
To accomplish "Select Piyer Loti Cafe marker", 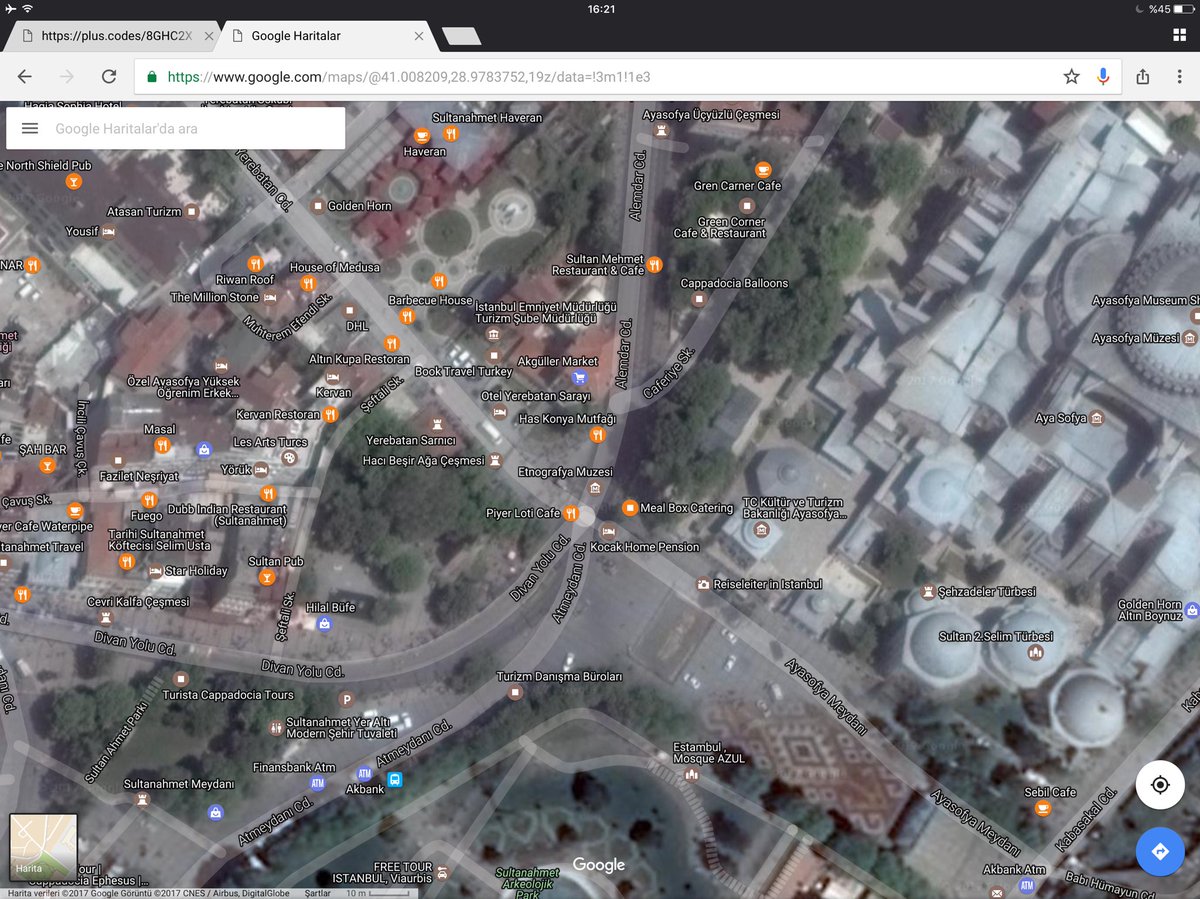I will (571, 513).
